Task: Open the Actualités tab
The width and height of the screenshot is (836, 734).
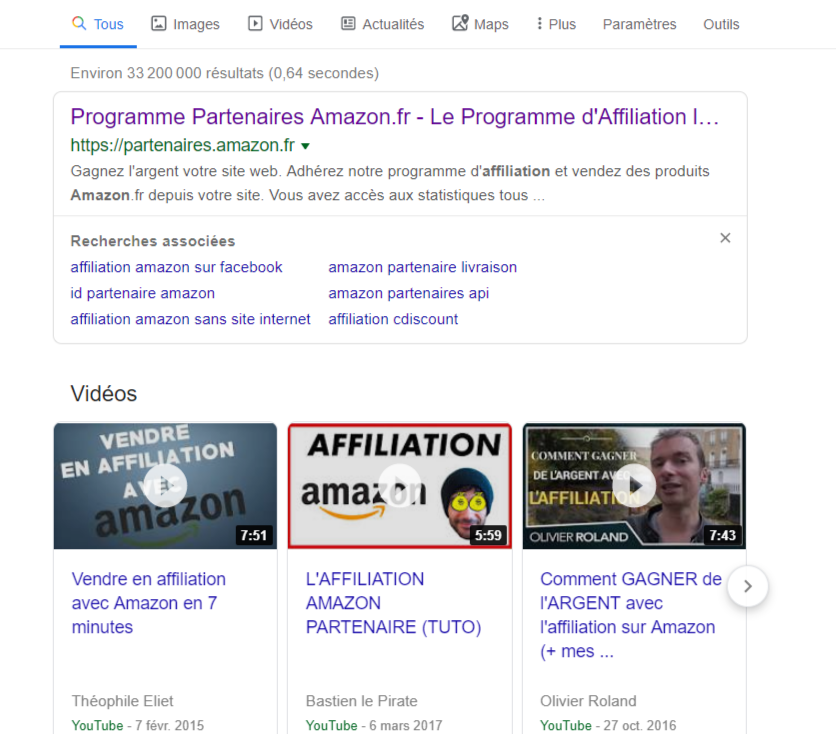Action: pyautogui.click(x=383, y=24)
